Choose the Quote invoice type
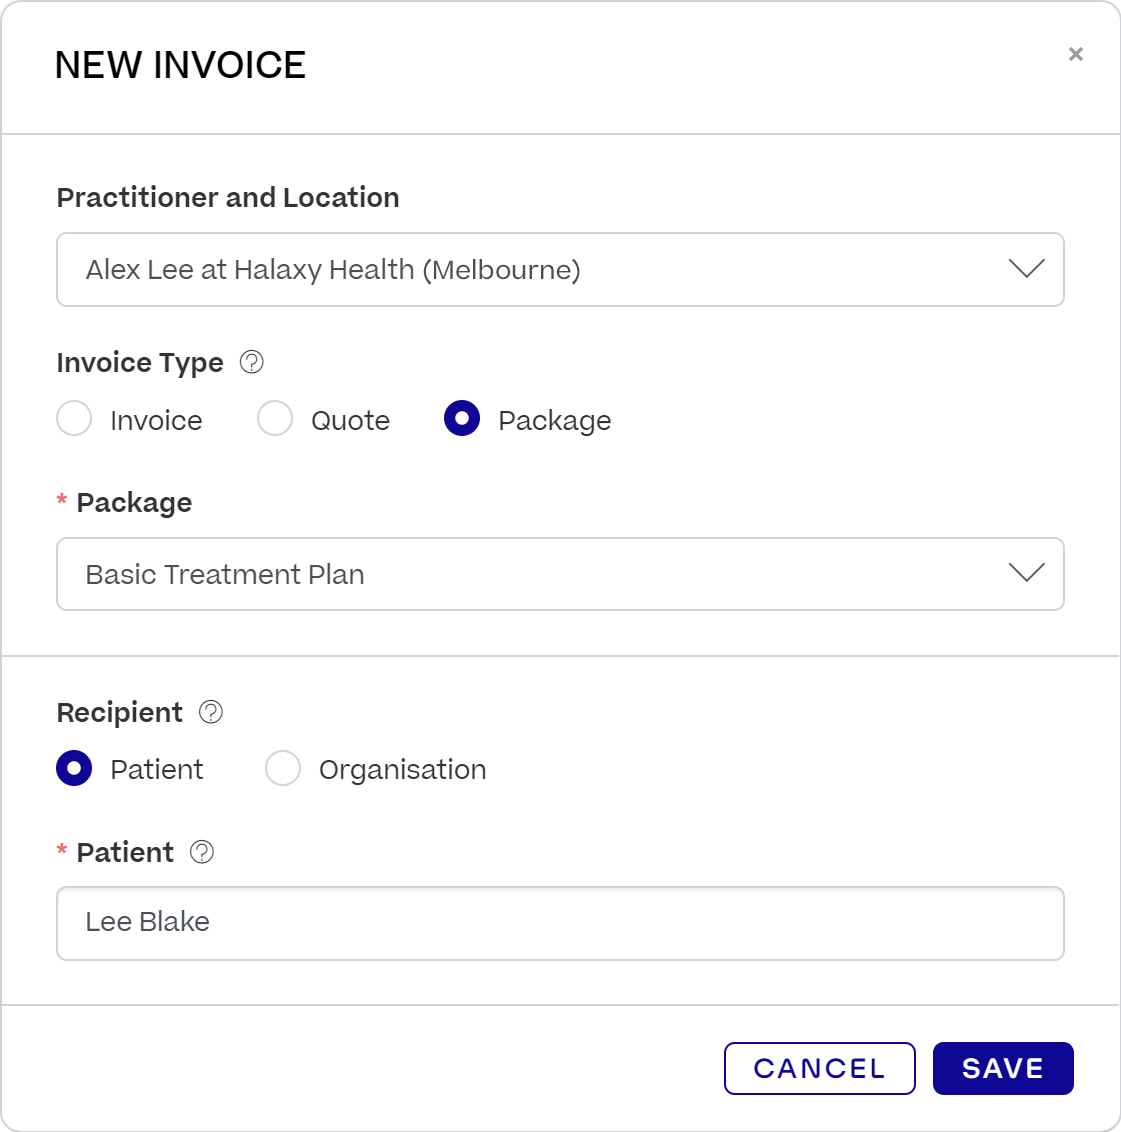 click(275, 419)
